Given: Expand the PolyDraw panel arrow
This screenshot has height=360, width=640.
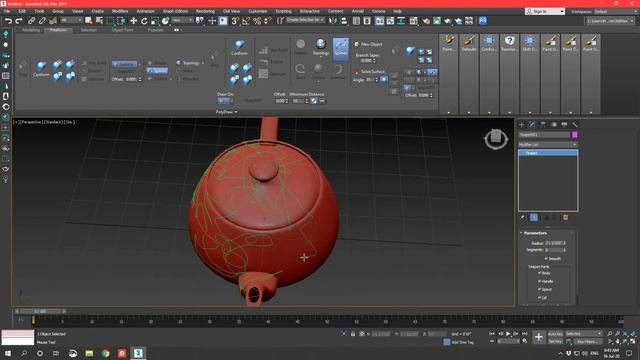Looking at the screenshot, I should [236, 112].
